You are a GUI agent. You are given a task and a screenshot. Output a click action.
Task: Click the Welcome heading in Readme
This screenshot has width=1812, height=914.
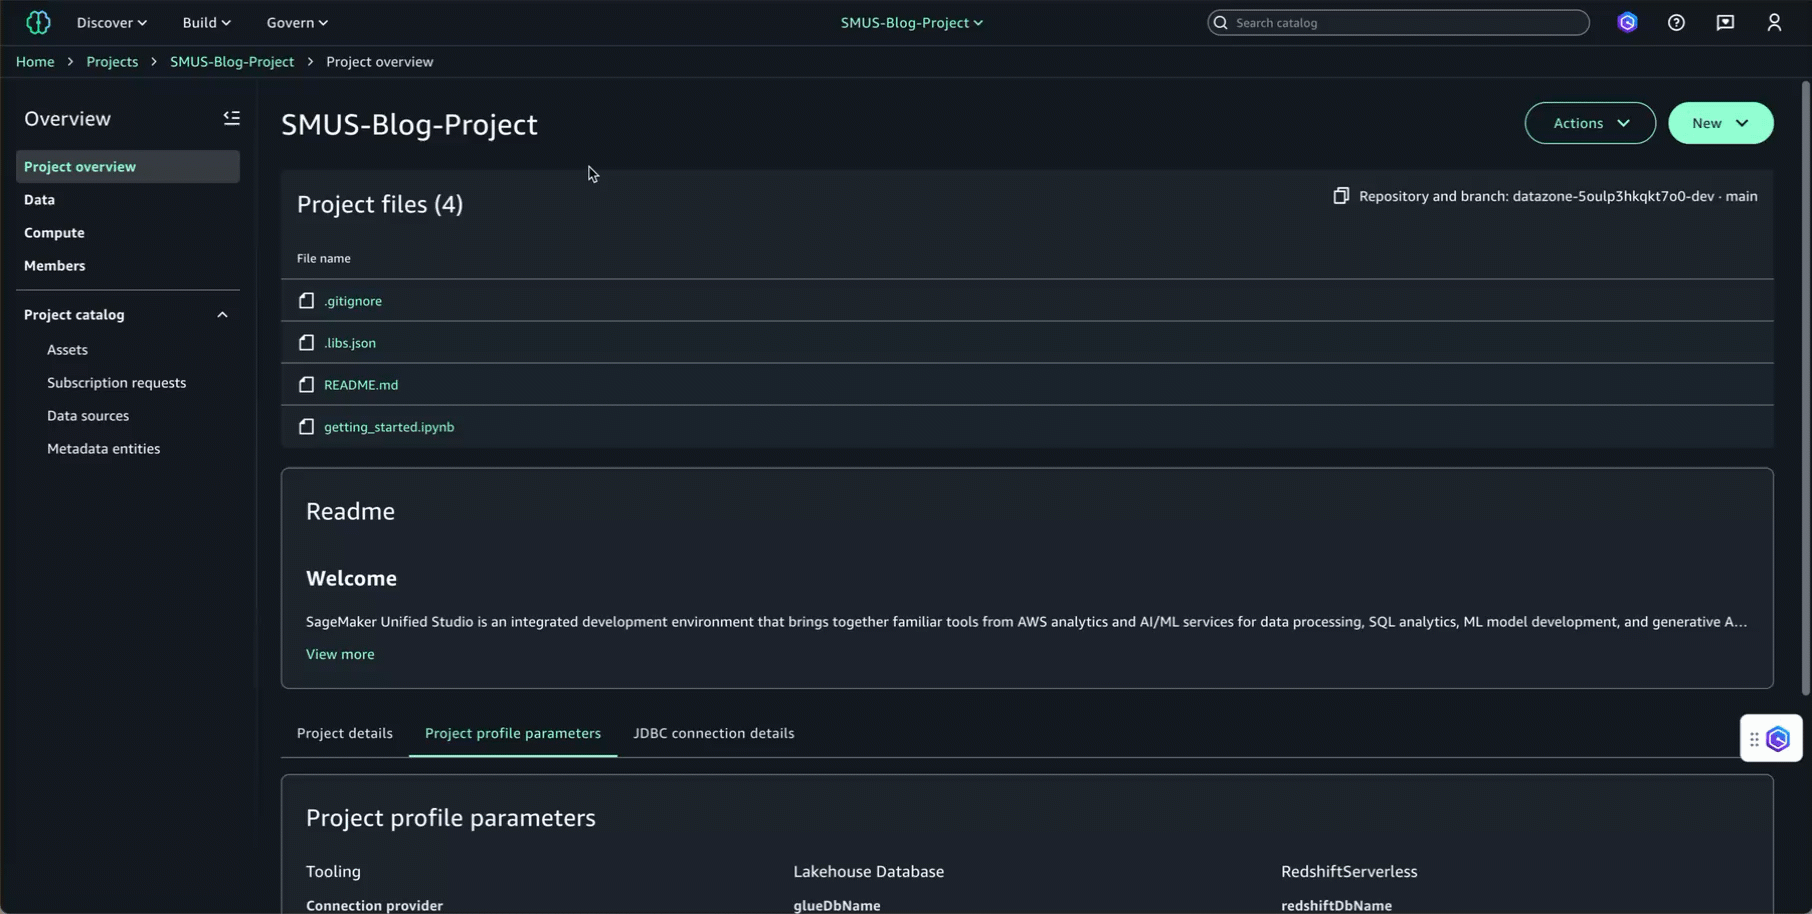click(x=351, y=578)
